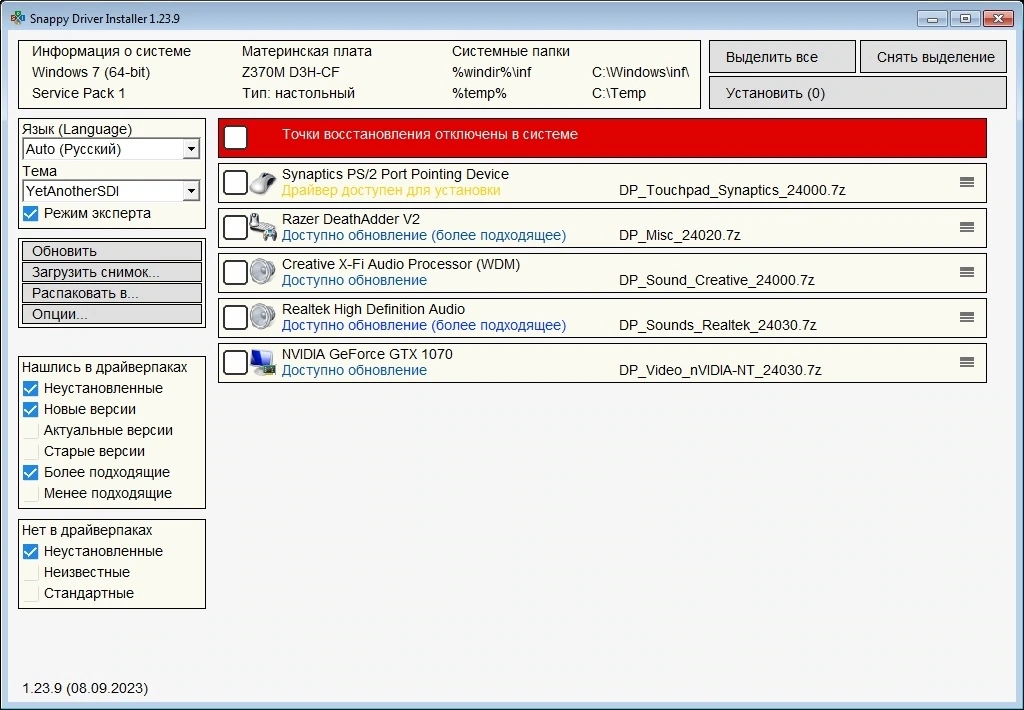Disable the Режим эксперта checkbox
The image size is (1024, 710).
point(31,214)
